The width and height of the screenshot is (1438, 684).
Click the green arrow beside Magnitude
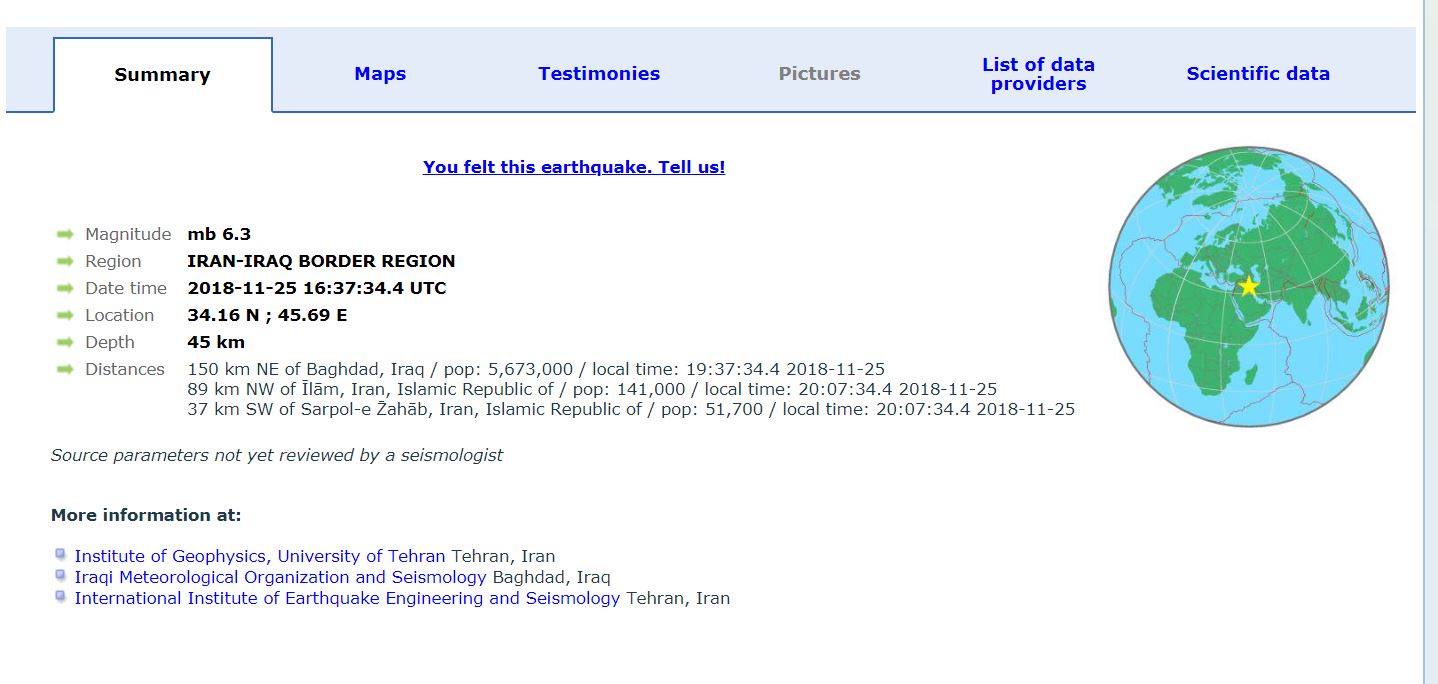(65, 234)
